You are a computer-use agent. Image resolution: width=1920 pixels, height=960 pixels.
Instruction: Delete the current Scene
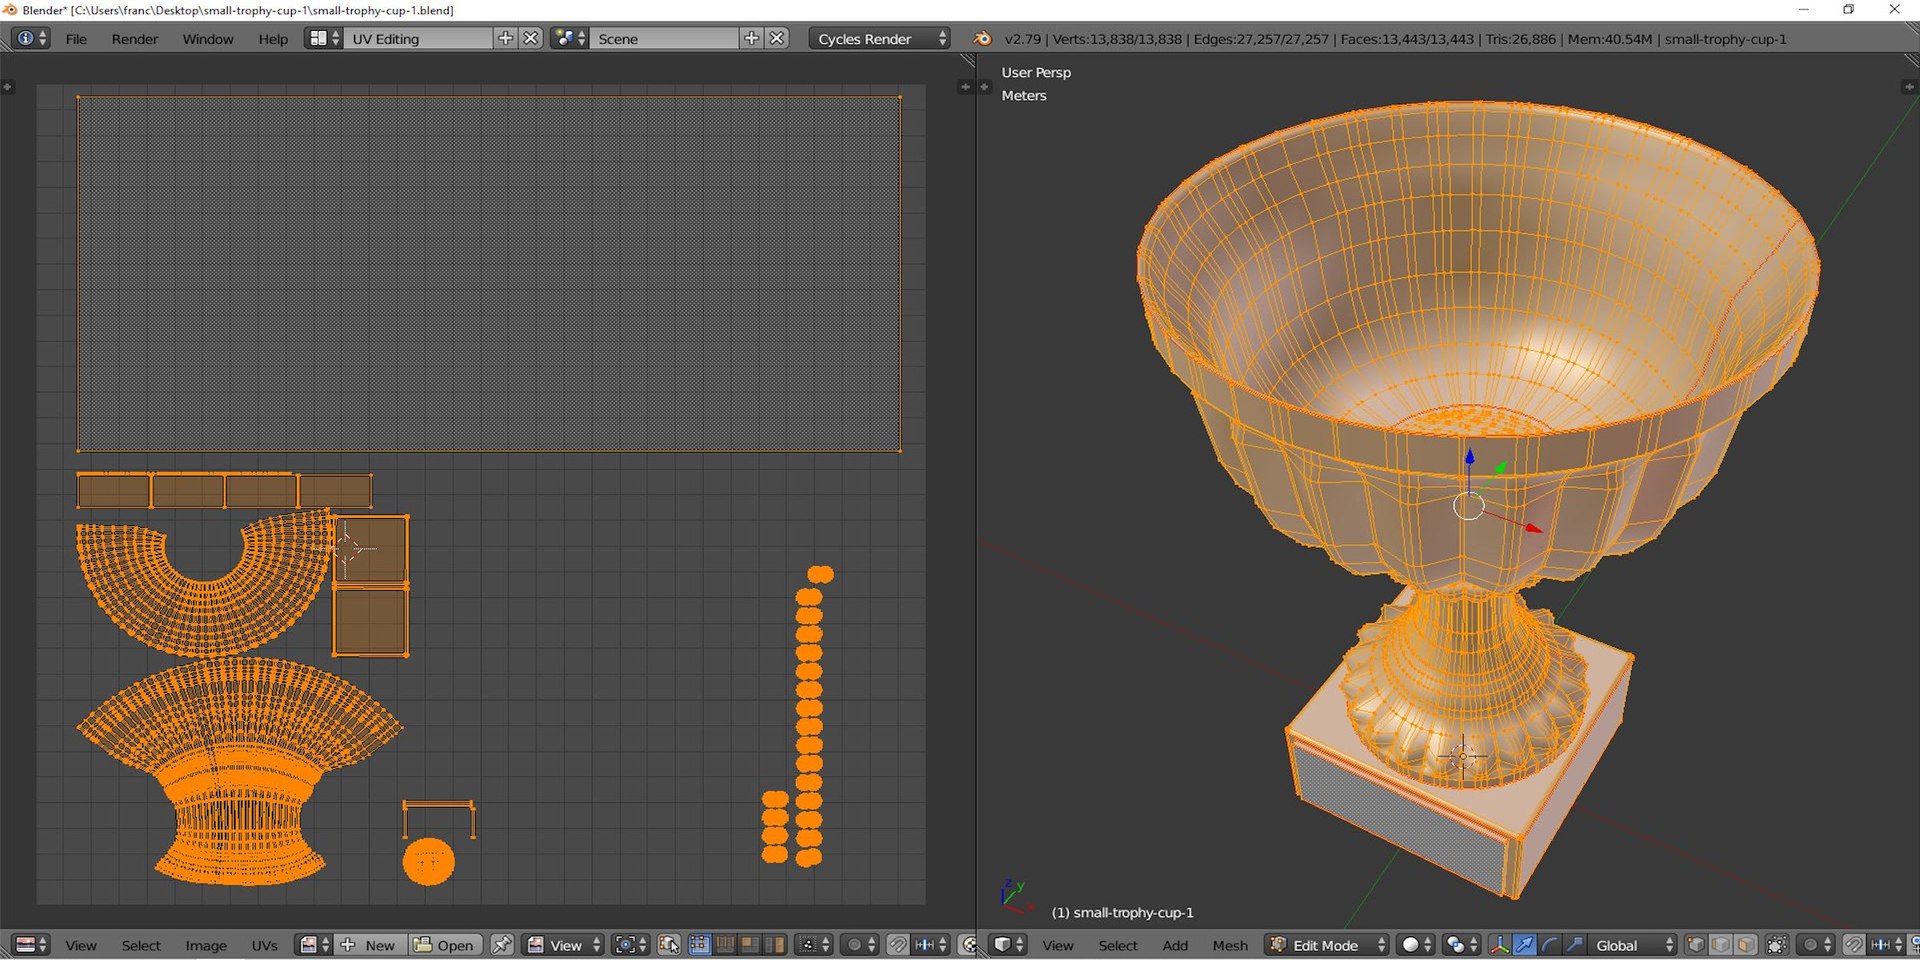[x=777, y=38]
